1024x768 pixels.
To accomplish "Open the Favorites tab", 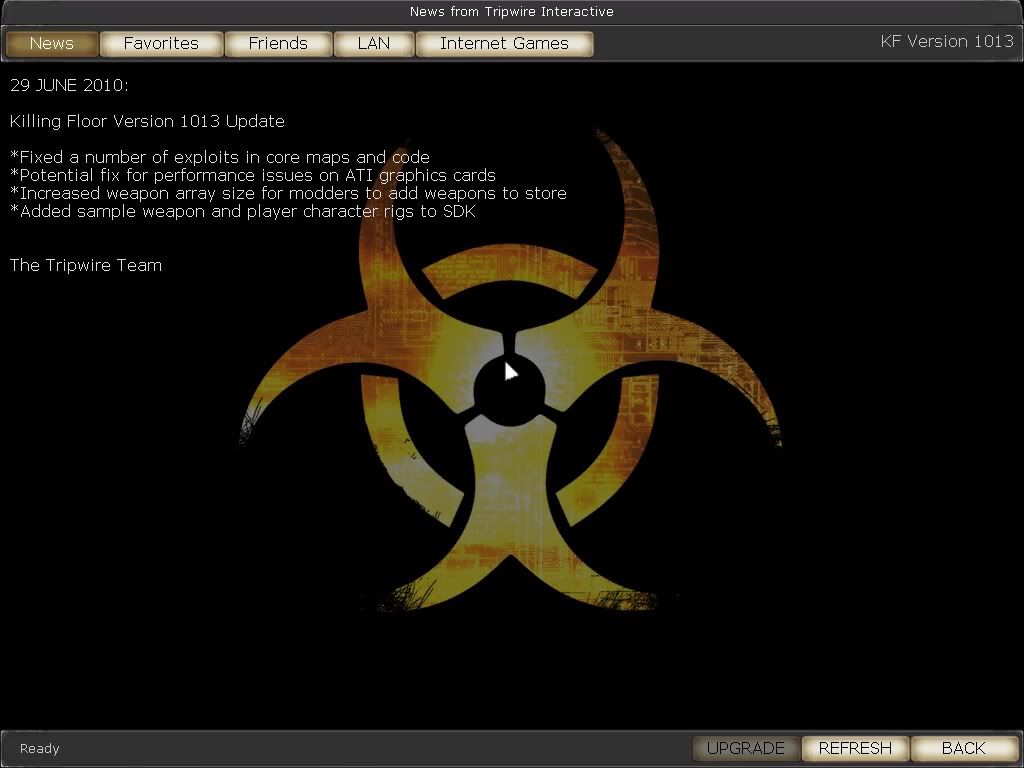I will pyautogui.click(x=161, y=43).
